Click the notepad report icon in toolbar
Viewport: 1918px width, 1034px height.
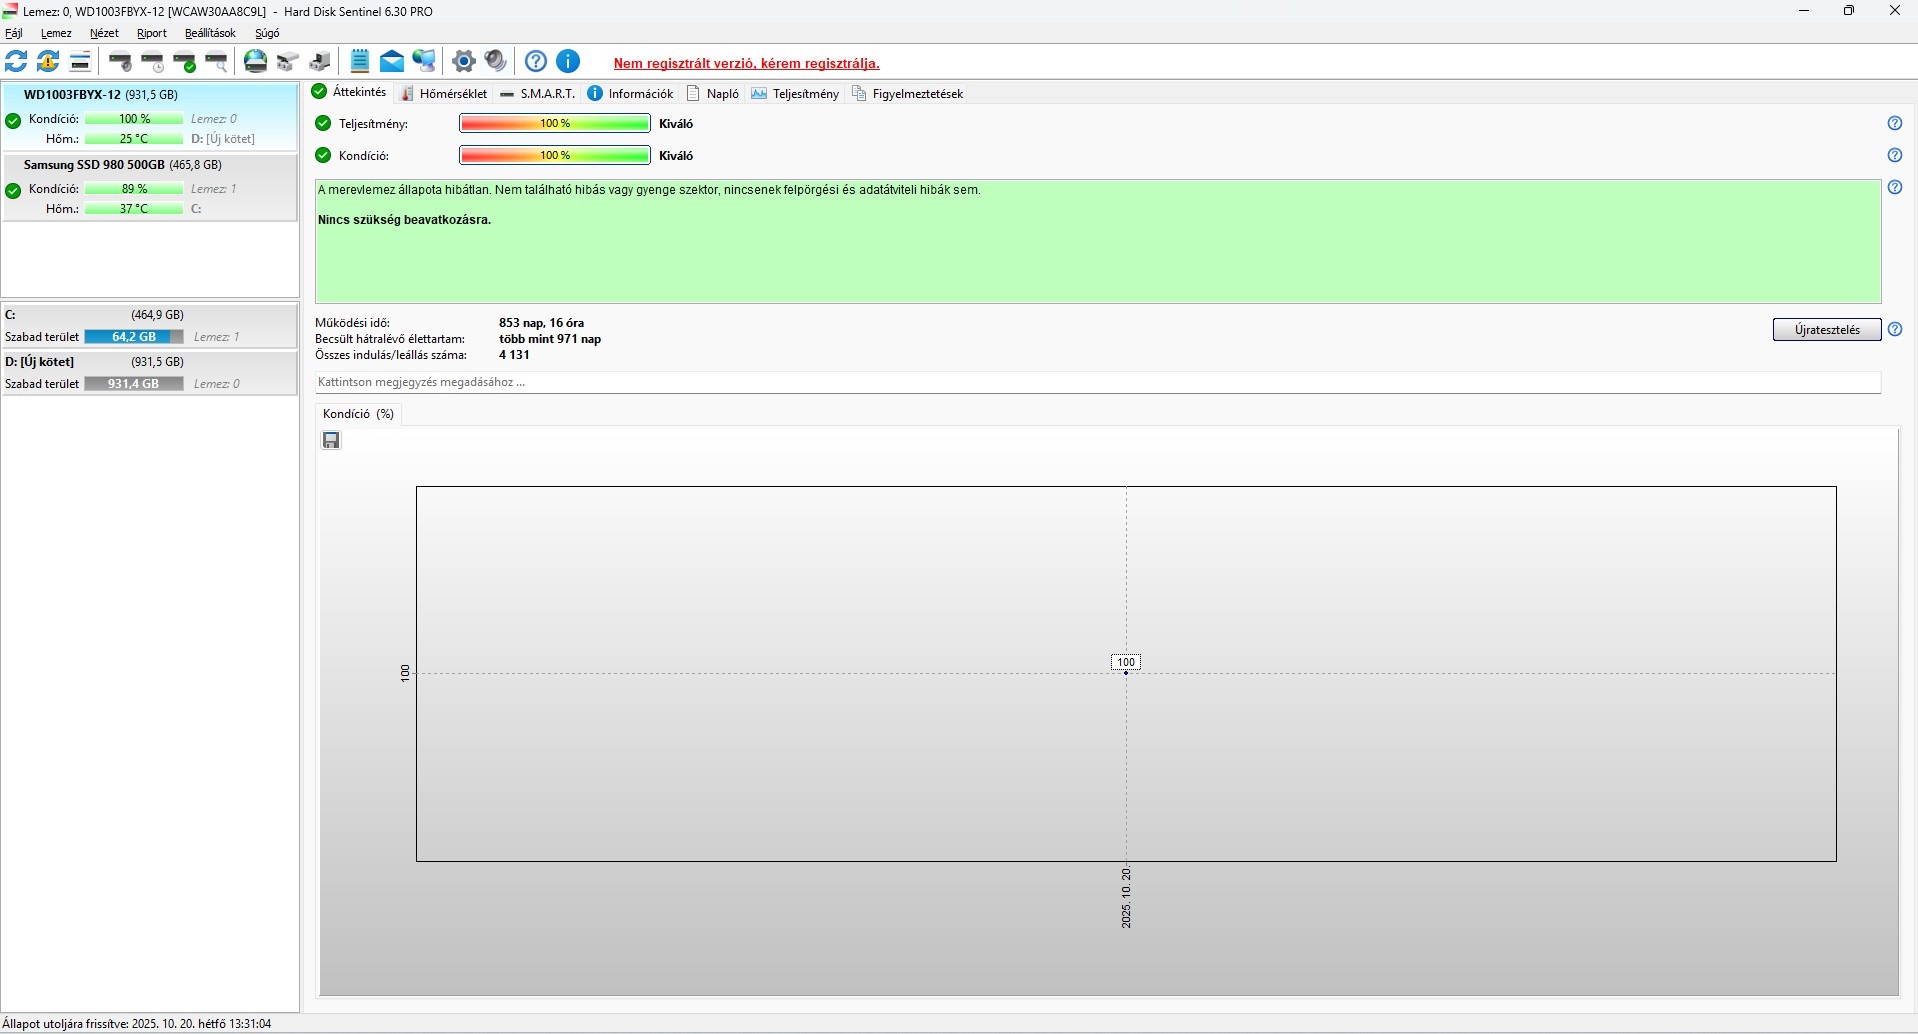click(360, 62)
